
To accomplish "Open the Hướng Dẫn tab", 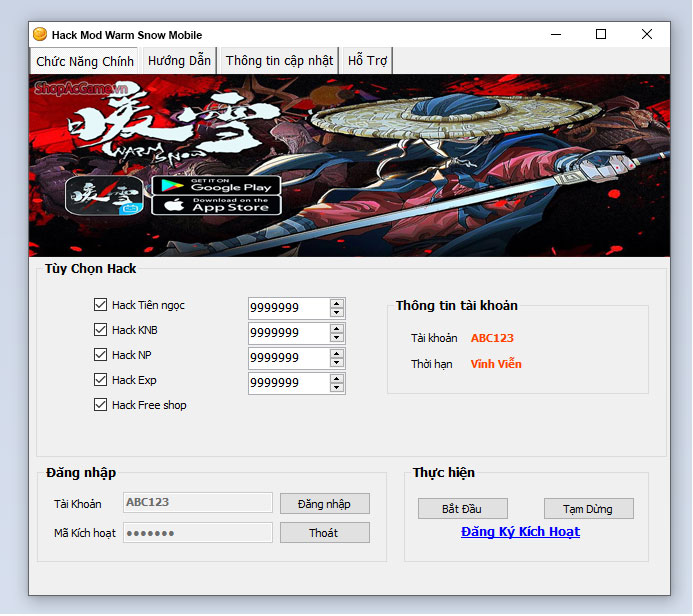I will 179,61.
